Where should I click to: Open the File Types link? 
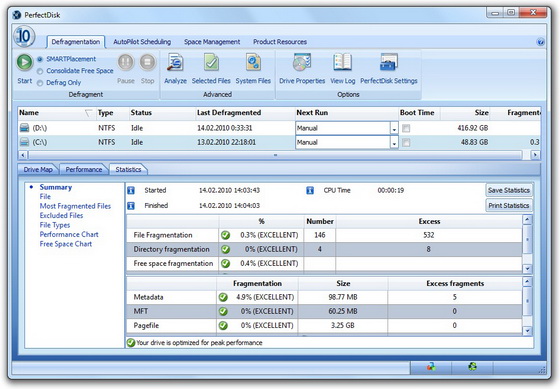55,225
